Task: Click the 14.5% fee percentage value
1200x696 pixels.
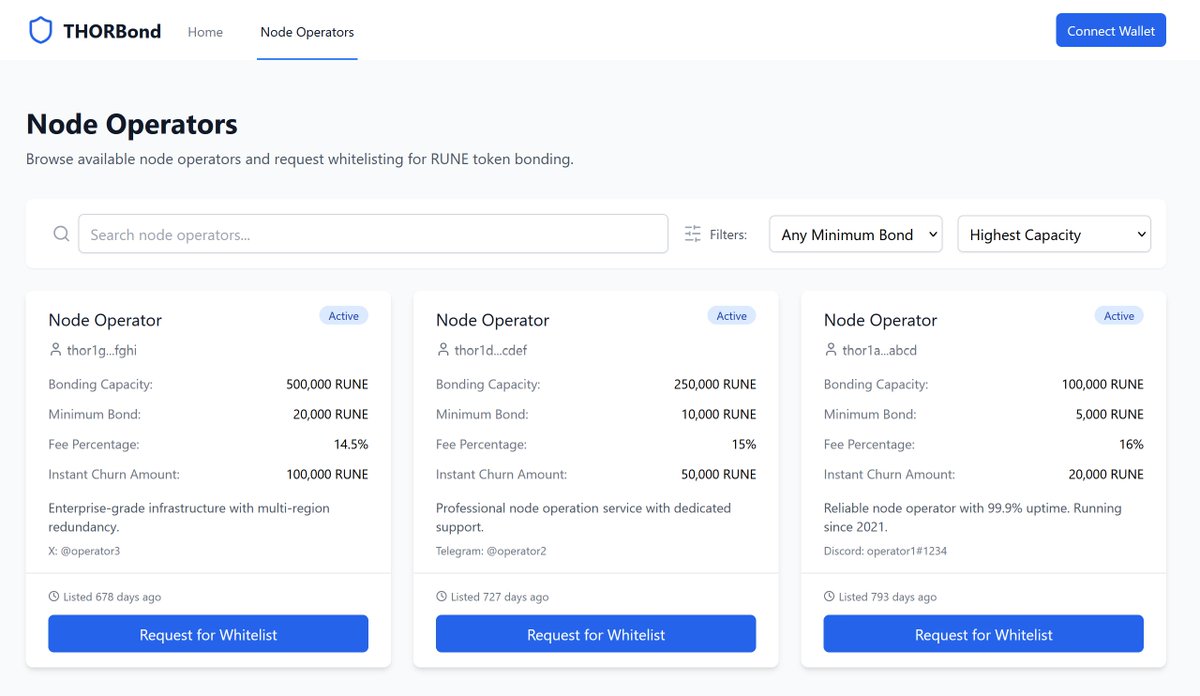Action: pos(351,444)
